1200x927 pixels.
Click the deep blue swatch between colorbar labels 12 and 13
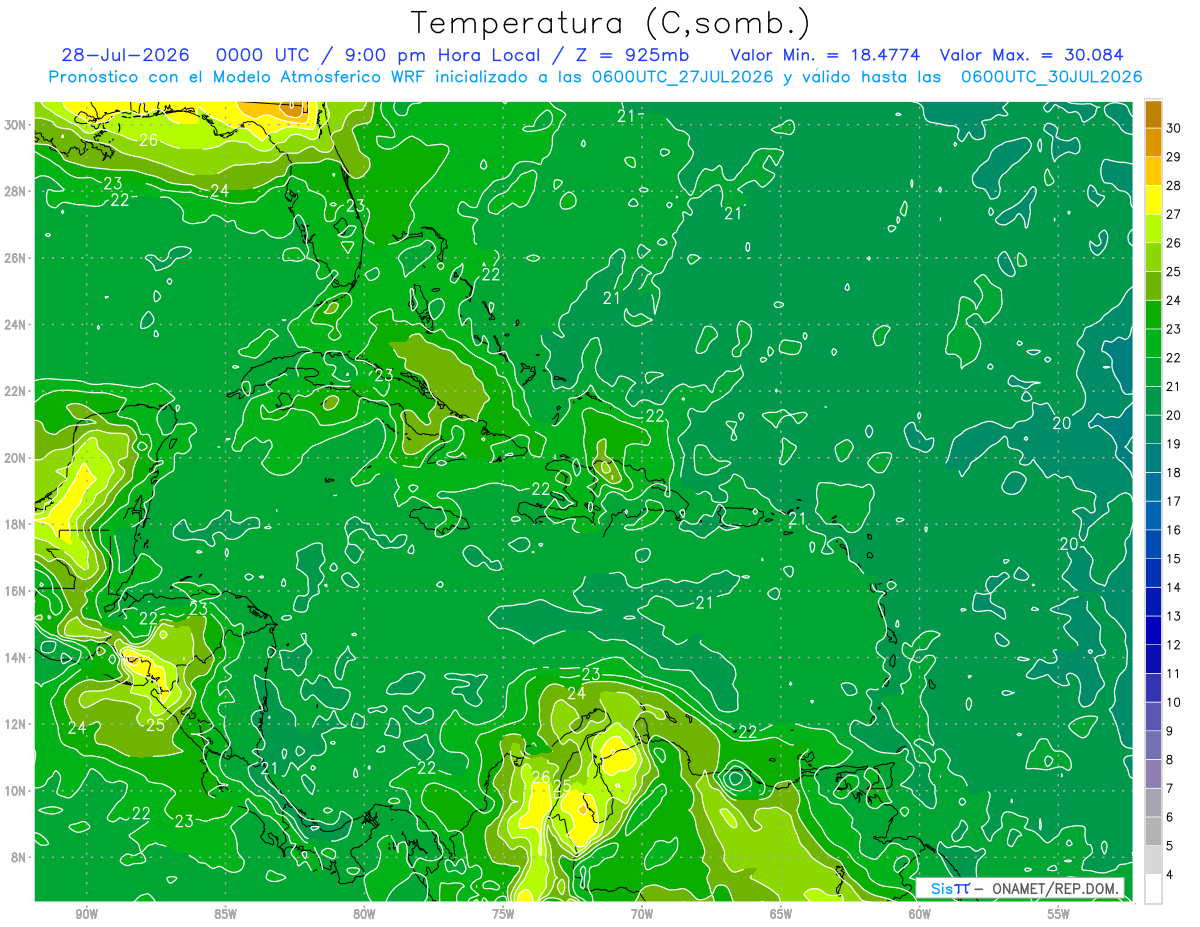click(1153, 630)
